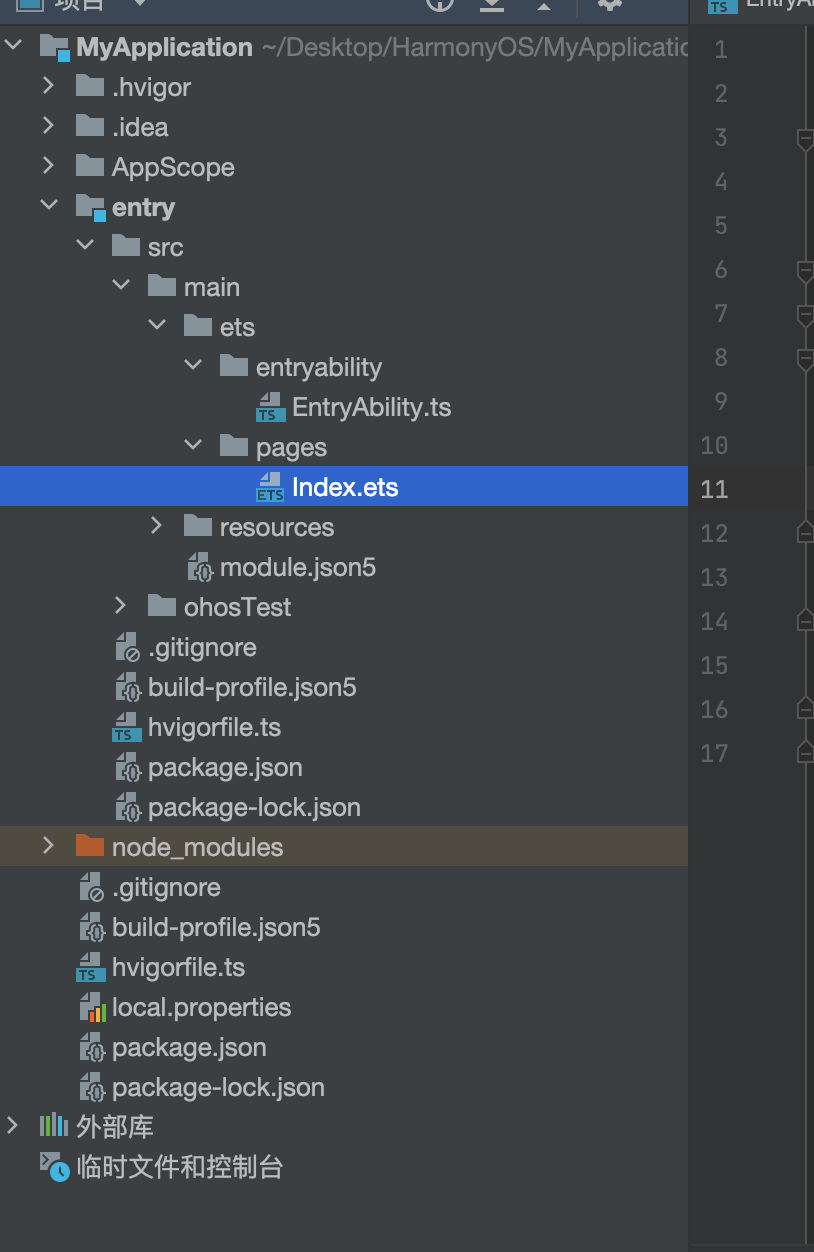Click the orange node_modules folder icon
The height and width of the screenshot is (1252, 814).
(x=90, y=847)
